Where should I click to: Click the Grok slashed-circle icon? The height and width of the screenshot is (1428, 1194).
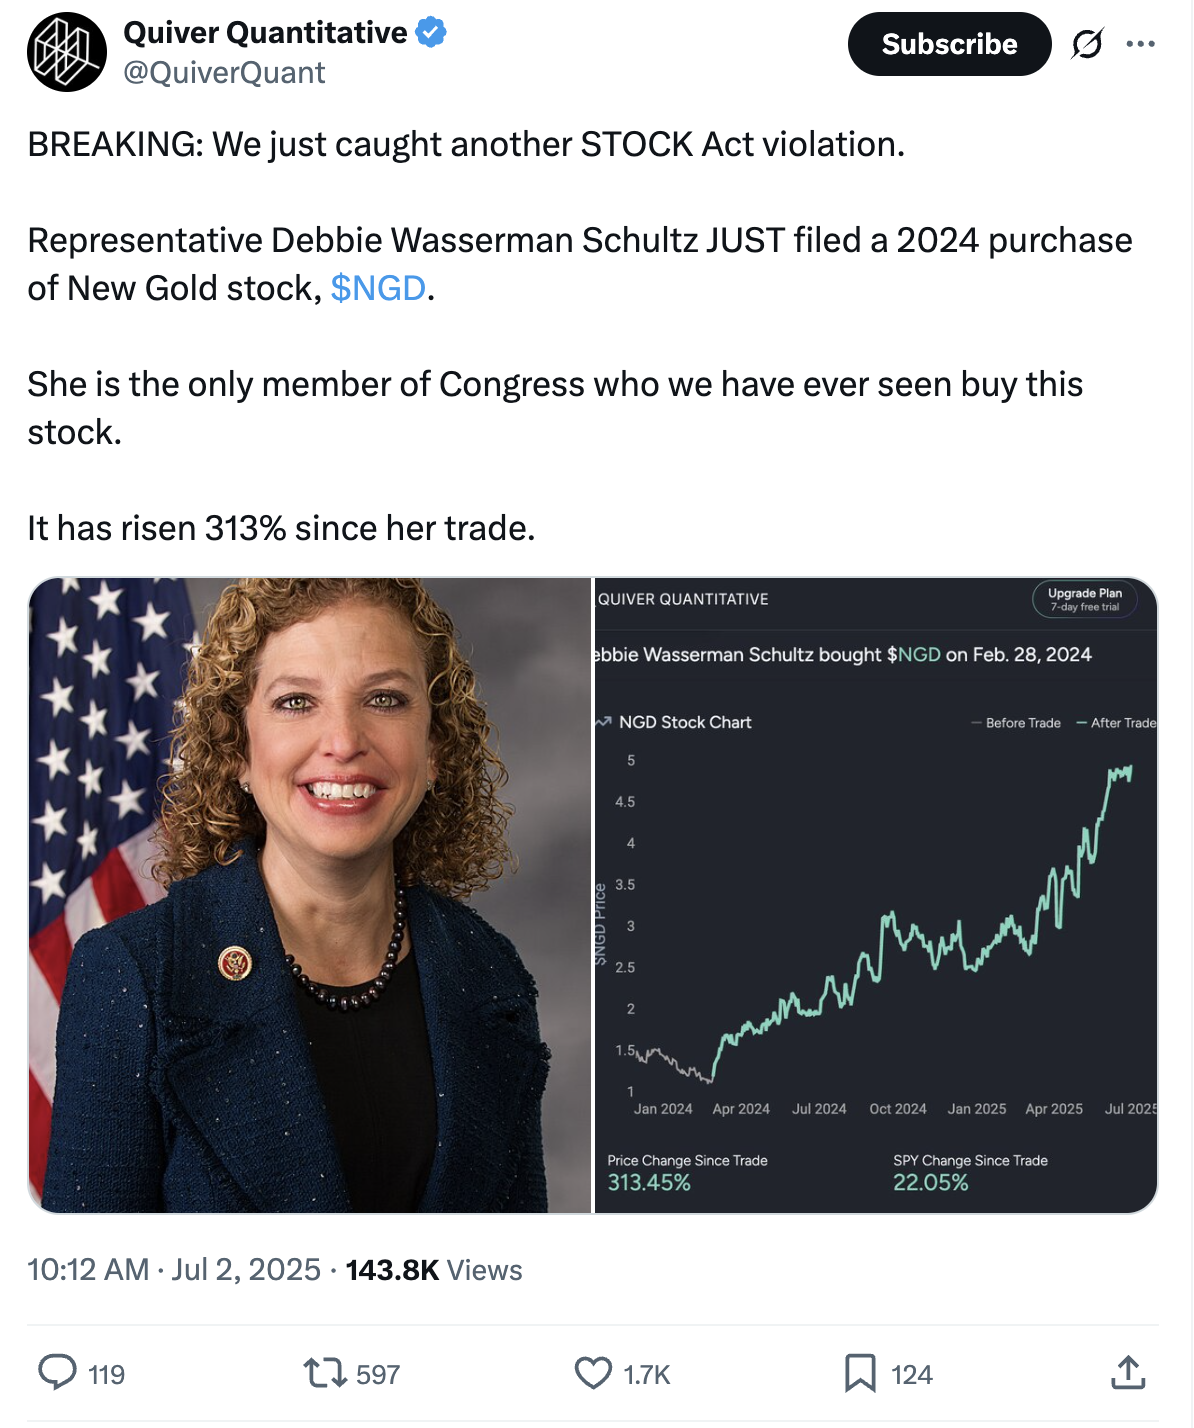click(1087, 44)
